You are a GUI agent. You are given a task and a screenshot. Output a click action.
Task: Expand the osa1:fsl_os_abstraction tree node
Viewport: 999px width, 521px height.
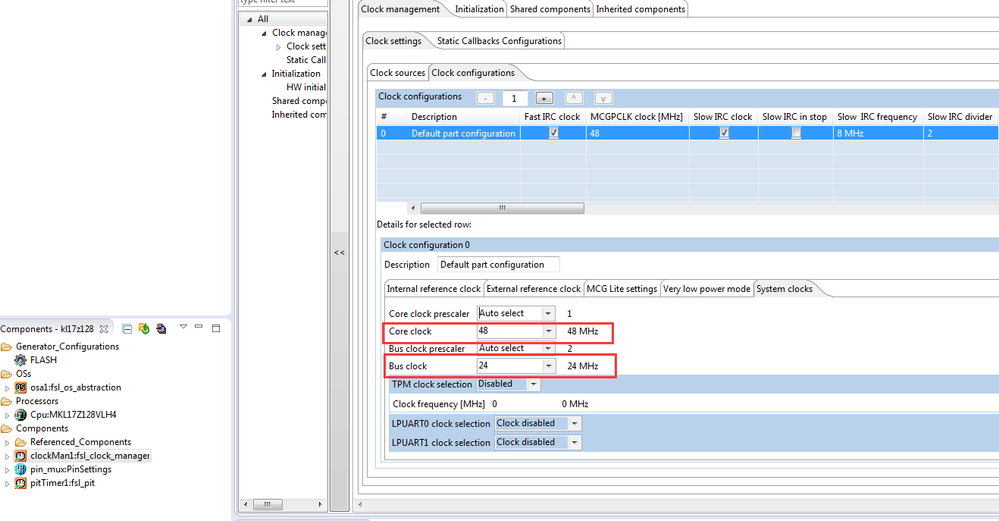(7, 388)
